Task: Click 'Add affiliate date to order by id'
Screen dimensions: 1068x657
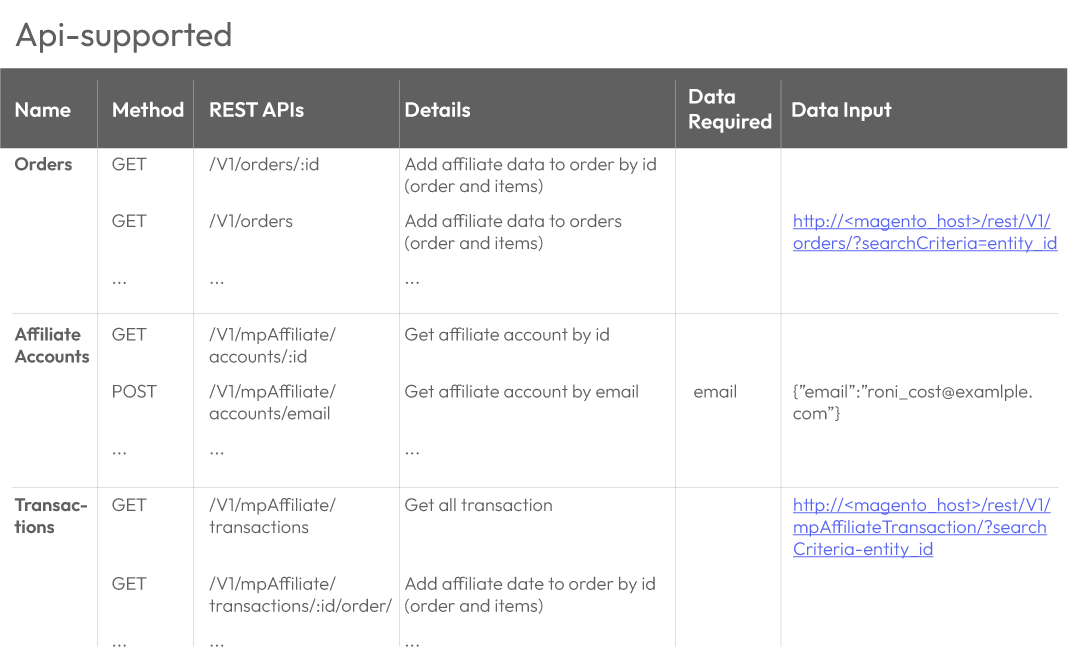Action: click(530, 594)
